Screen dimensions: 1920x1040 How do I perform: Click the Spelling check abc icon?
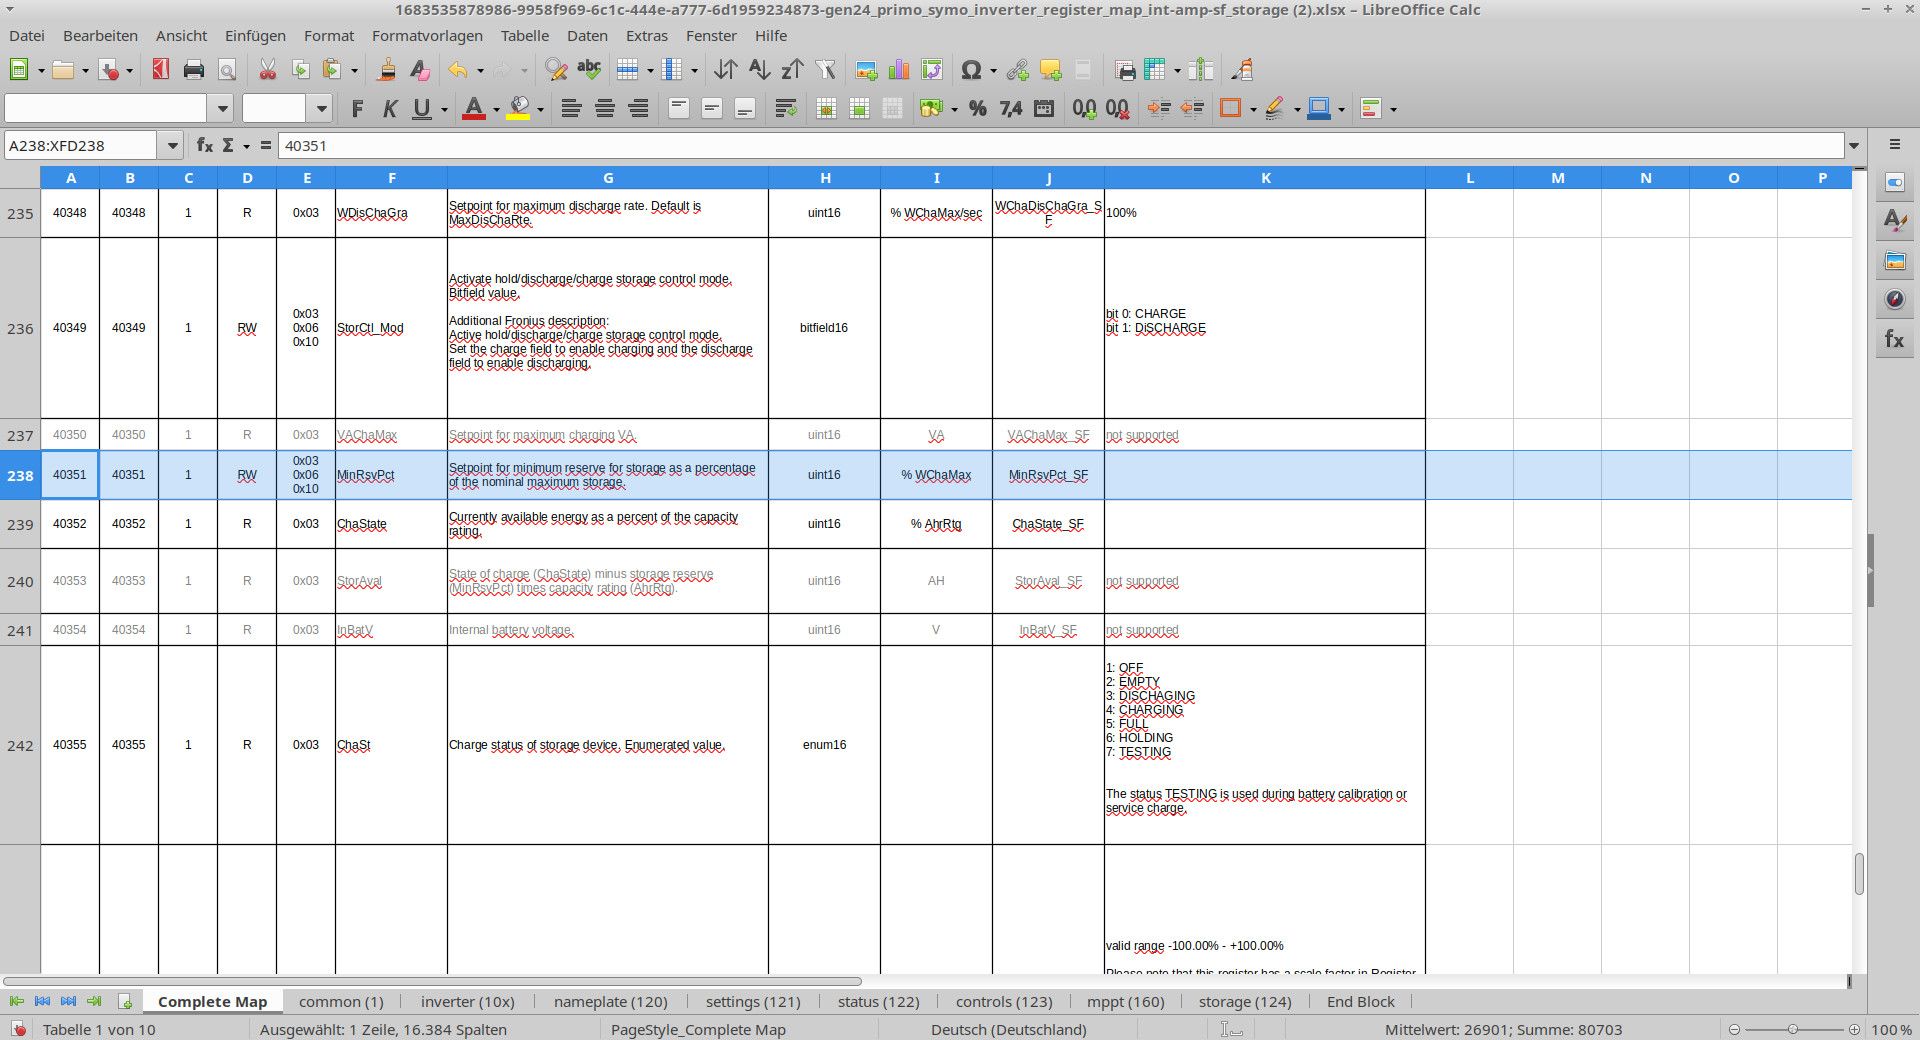[589, 70]
